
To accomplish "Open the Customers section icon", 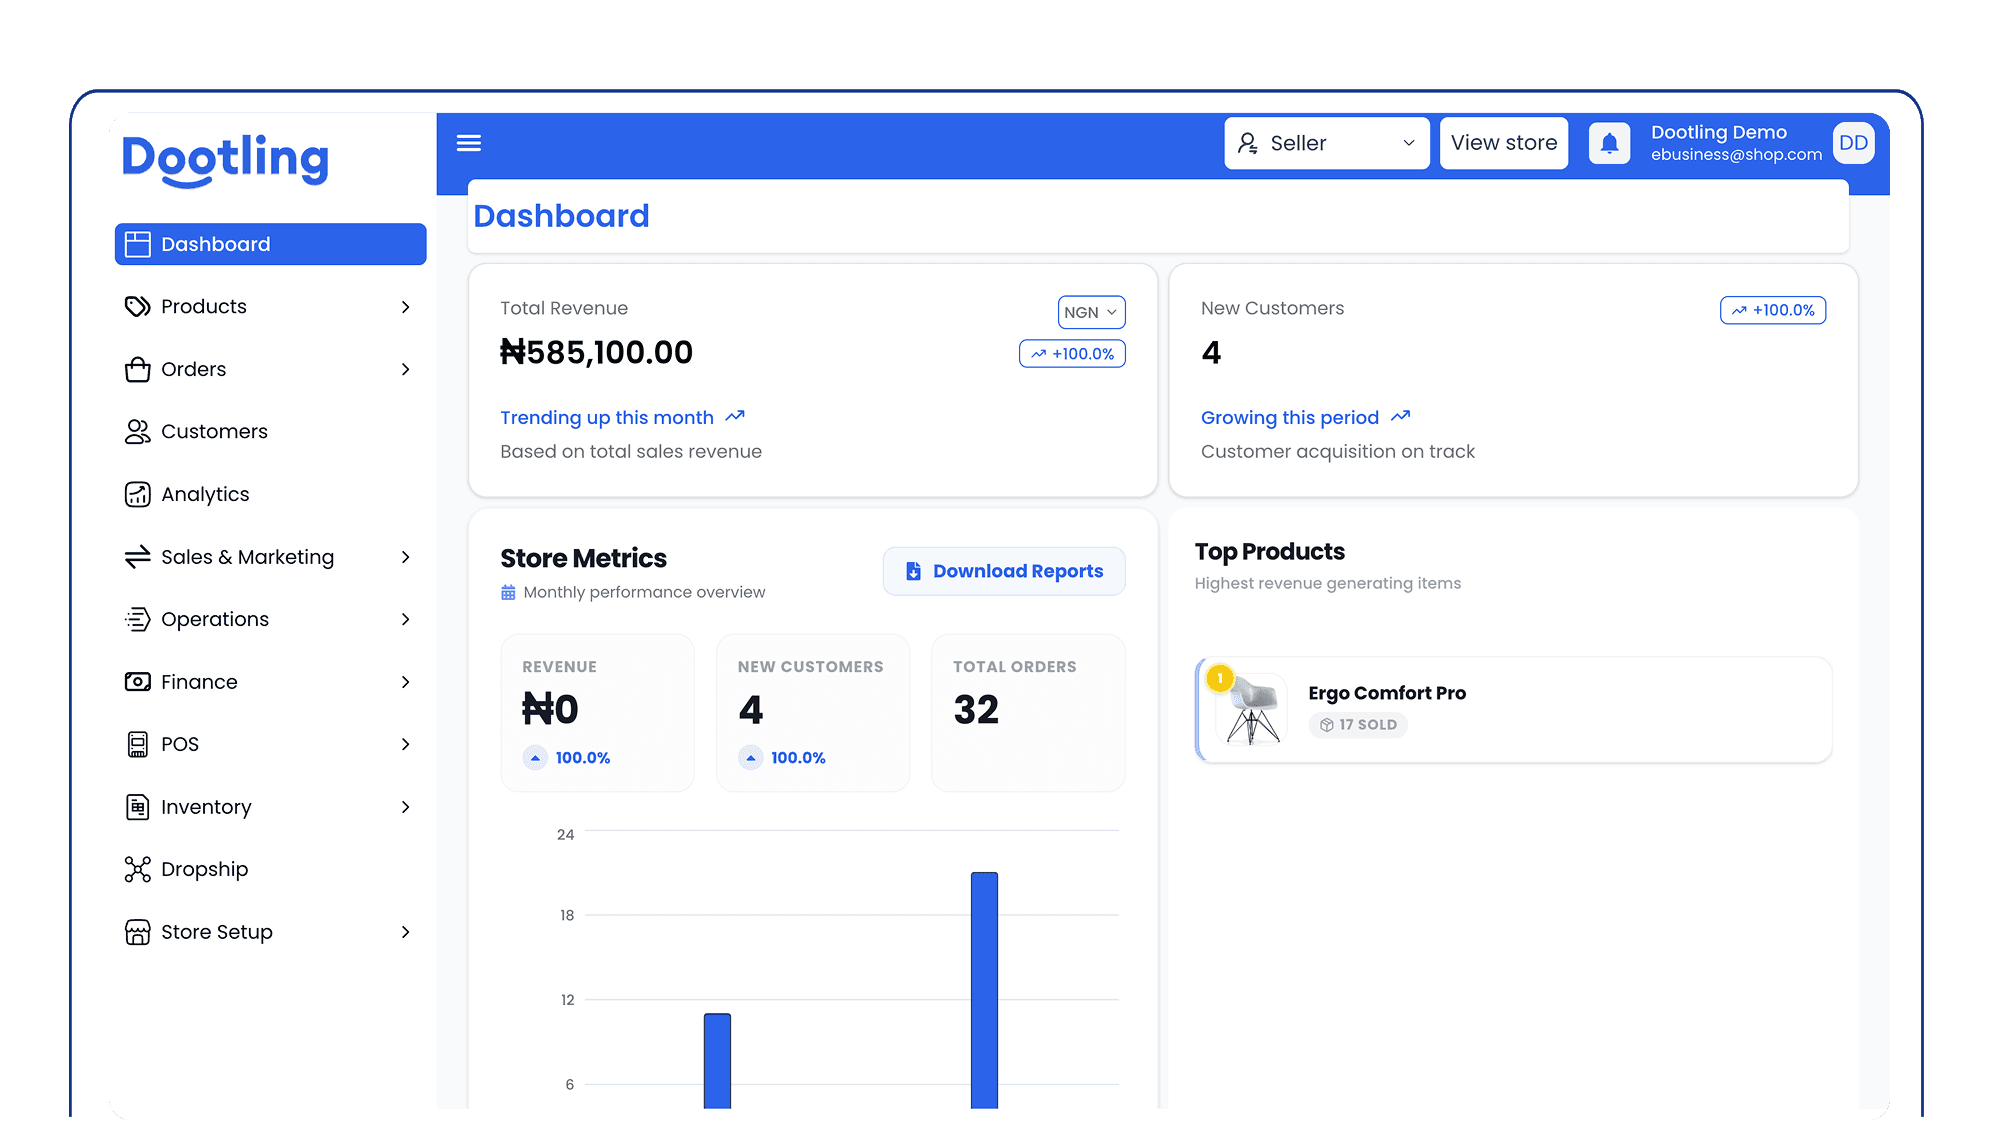I will (139, 431).
